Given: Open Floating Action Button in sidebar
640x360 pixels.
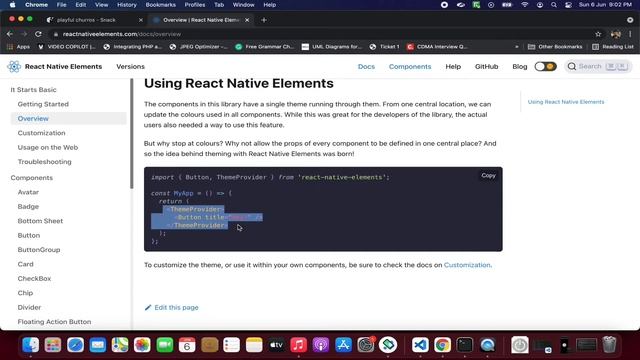Looking at the screenshot, I should coord(54,322).
